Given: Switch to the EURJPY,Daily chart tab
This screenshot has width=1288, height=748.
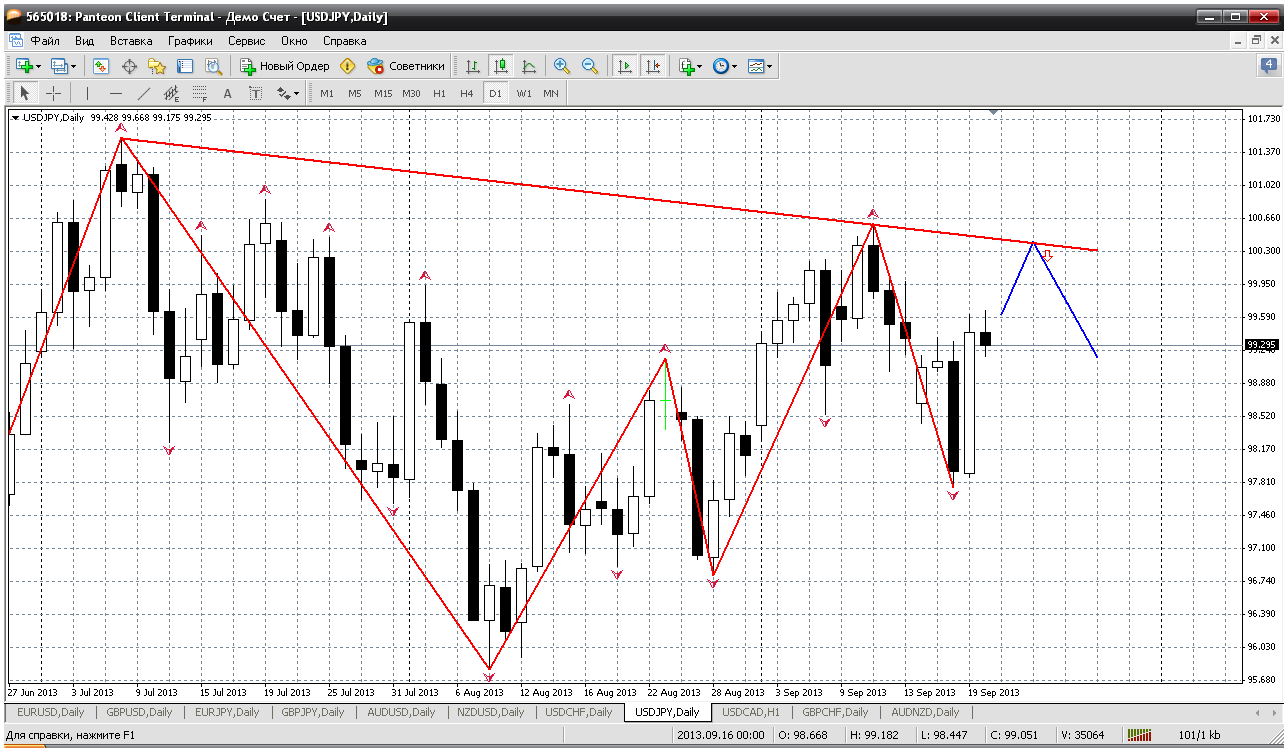Looking at the screenshot, I should click(228, 712).
